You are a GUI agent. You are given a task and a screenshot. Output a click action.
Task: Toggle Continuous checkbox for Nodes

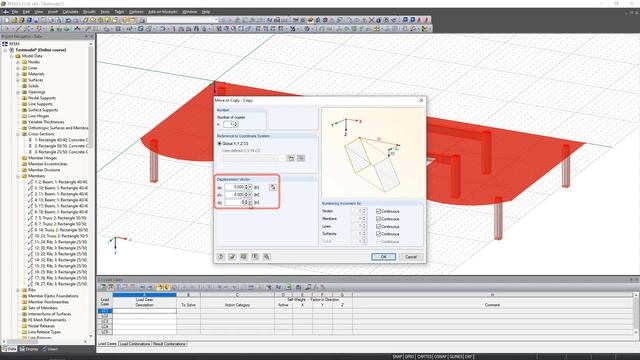378,211
